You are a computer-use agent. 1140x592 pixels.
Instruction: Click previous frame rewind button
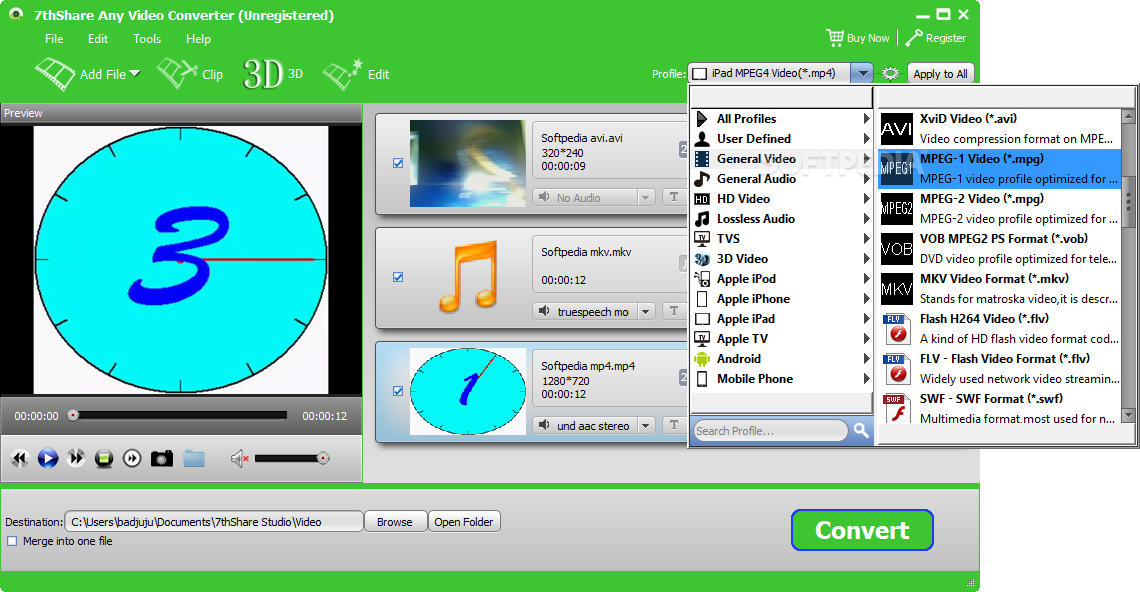20,458
